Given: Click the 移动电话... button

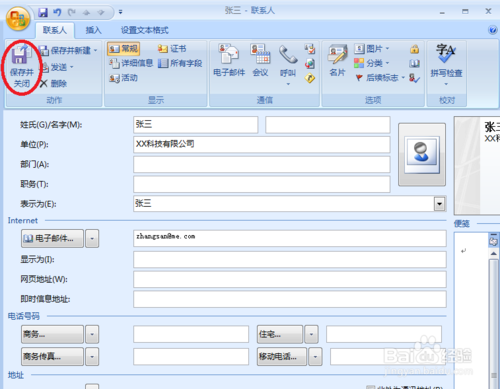Looking at the screenshot, I should pos(282,357).
